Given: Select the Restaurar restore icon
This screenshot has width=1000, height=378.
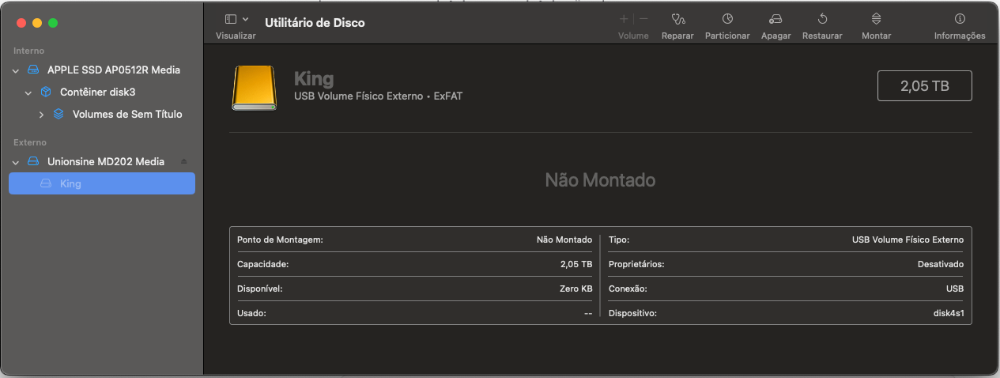Looking at the screenshot, I should [822, 19].
